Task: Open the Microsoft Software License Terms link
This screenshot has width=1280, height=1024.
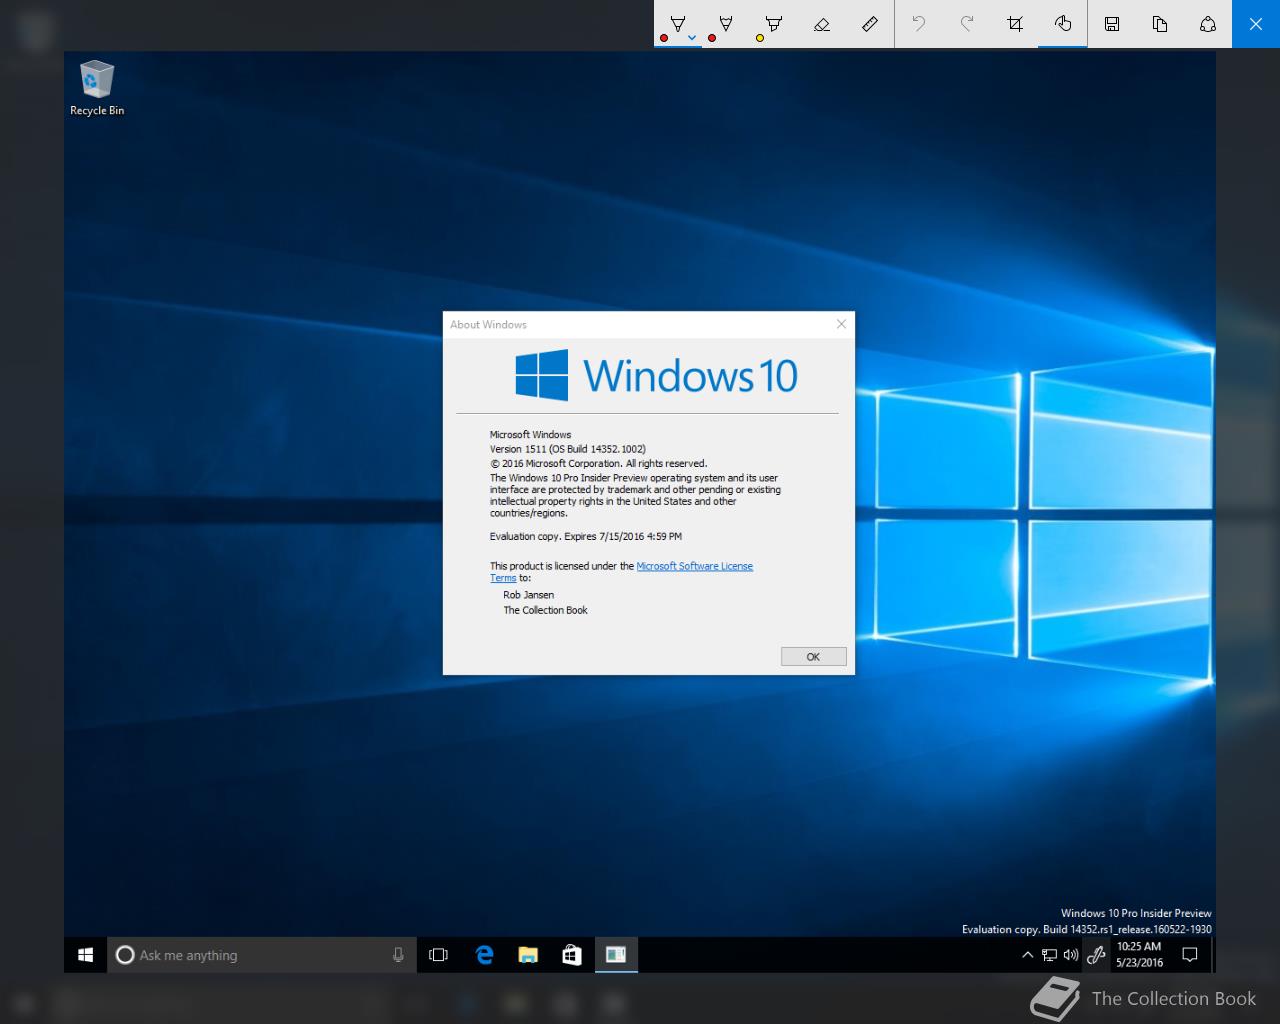Action: point(694,566)
